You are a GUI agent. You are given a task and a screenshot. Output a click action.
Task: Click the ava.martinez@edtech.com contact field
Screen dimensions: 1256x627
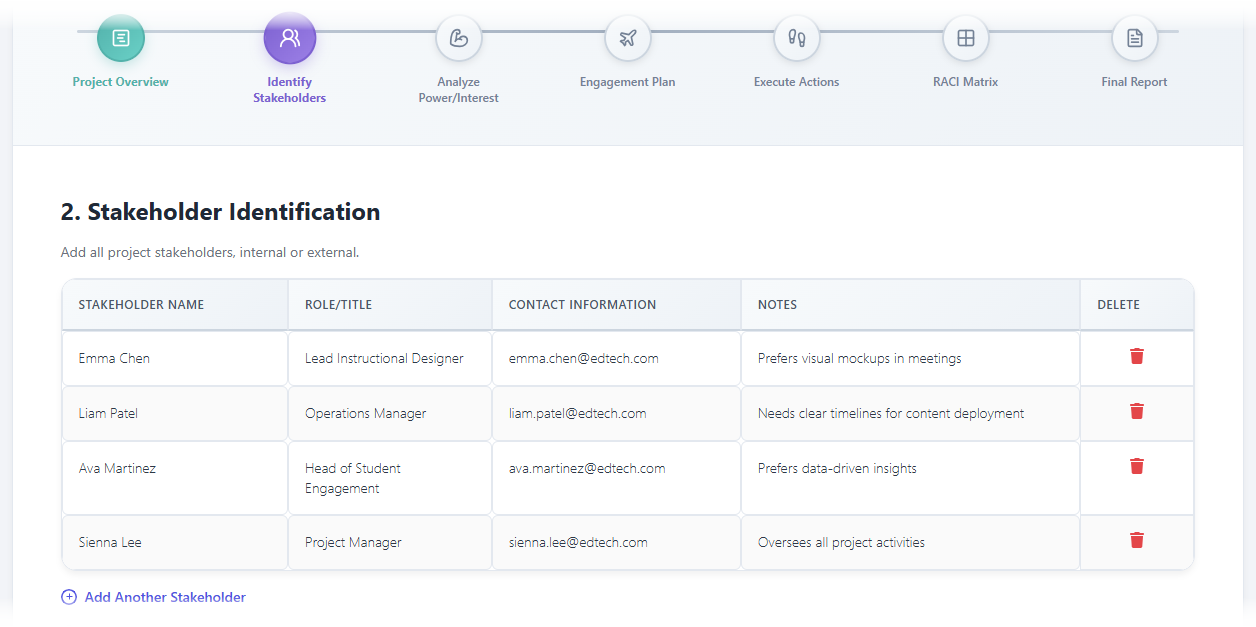(x=615, y=468)
